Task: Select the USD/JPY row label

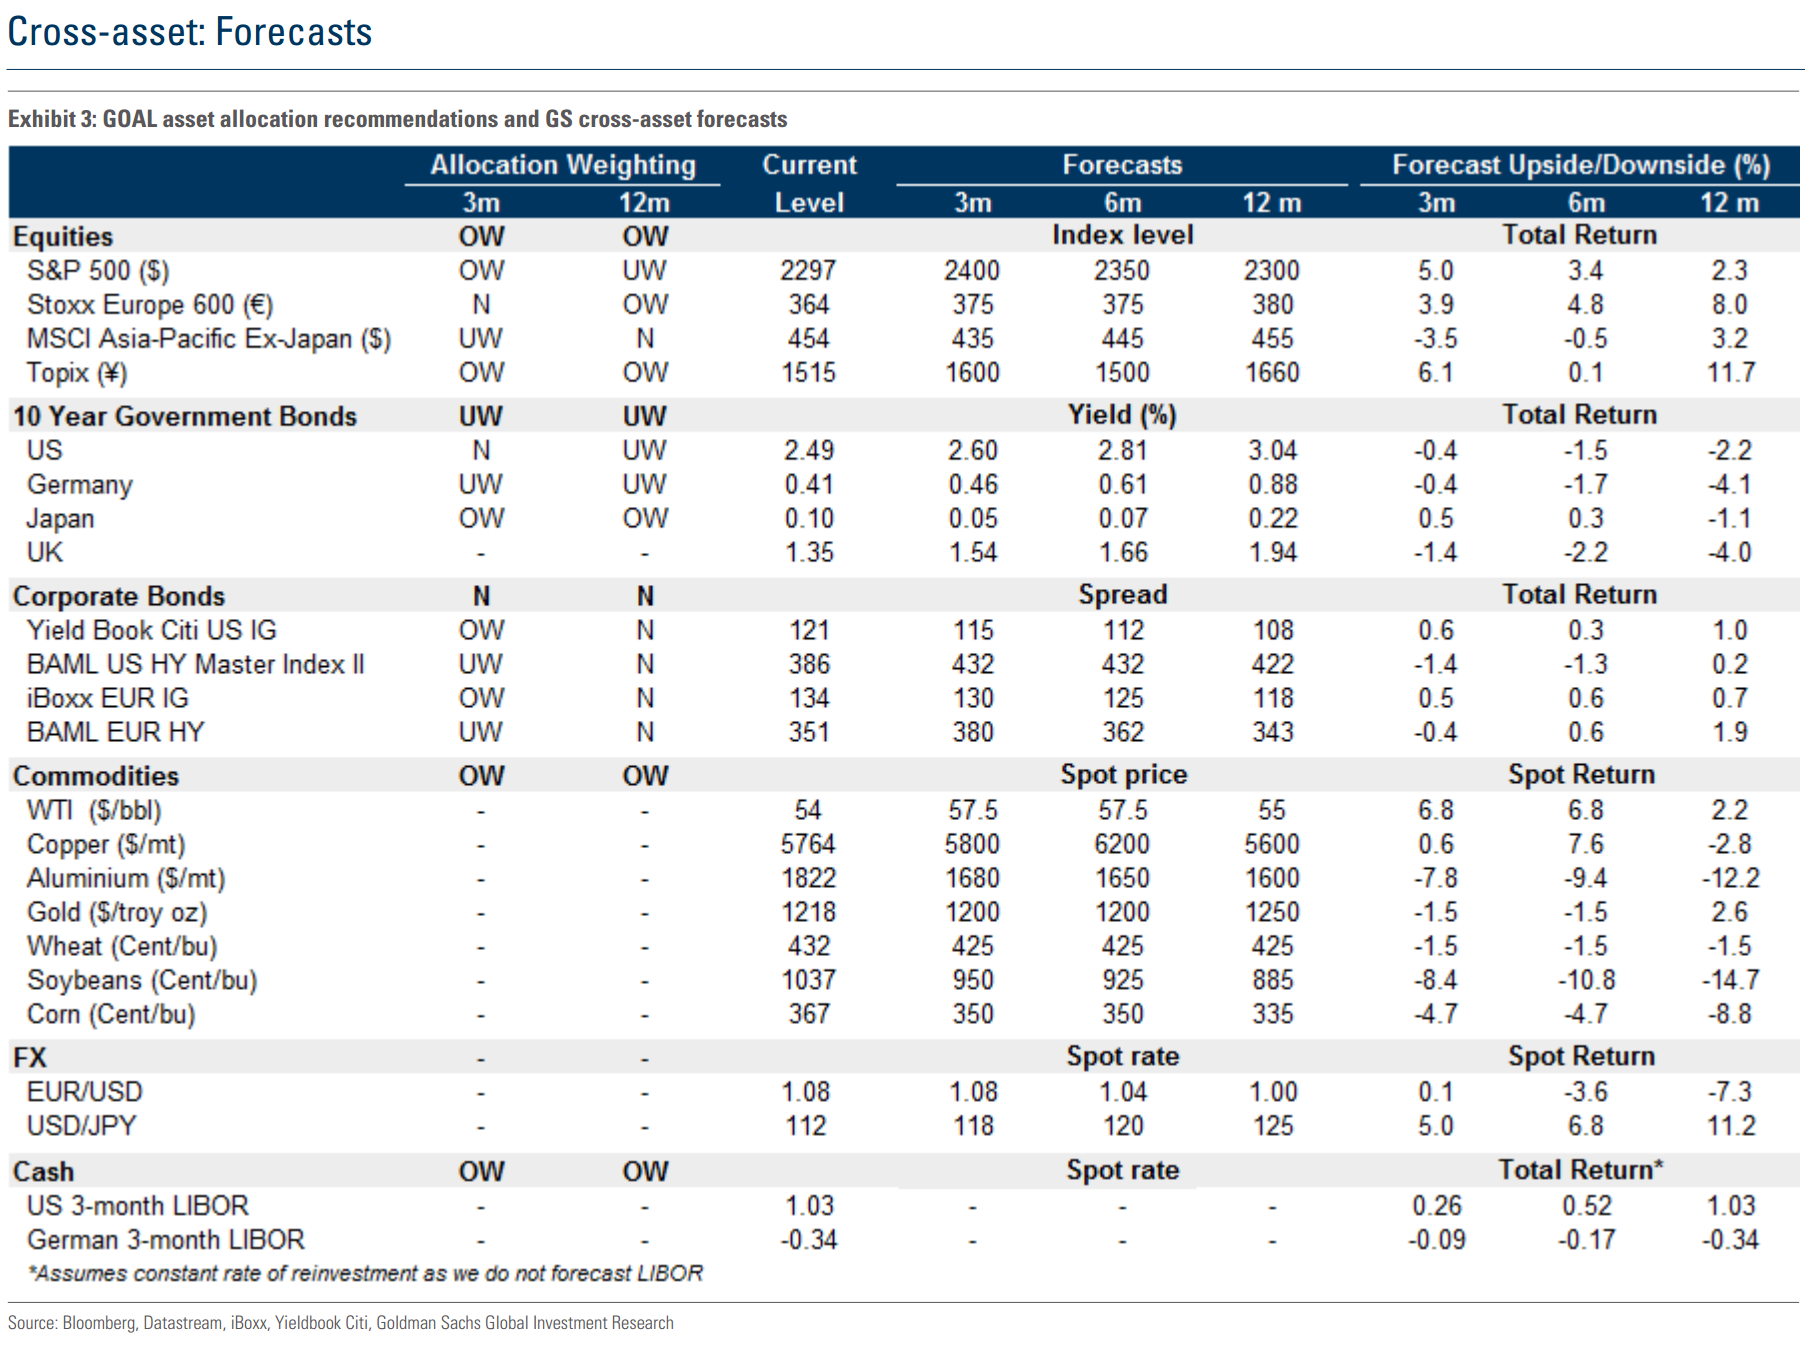Action: 81,1126
